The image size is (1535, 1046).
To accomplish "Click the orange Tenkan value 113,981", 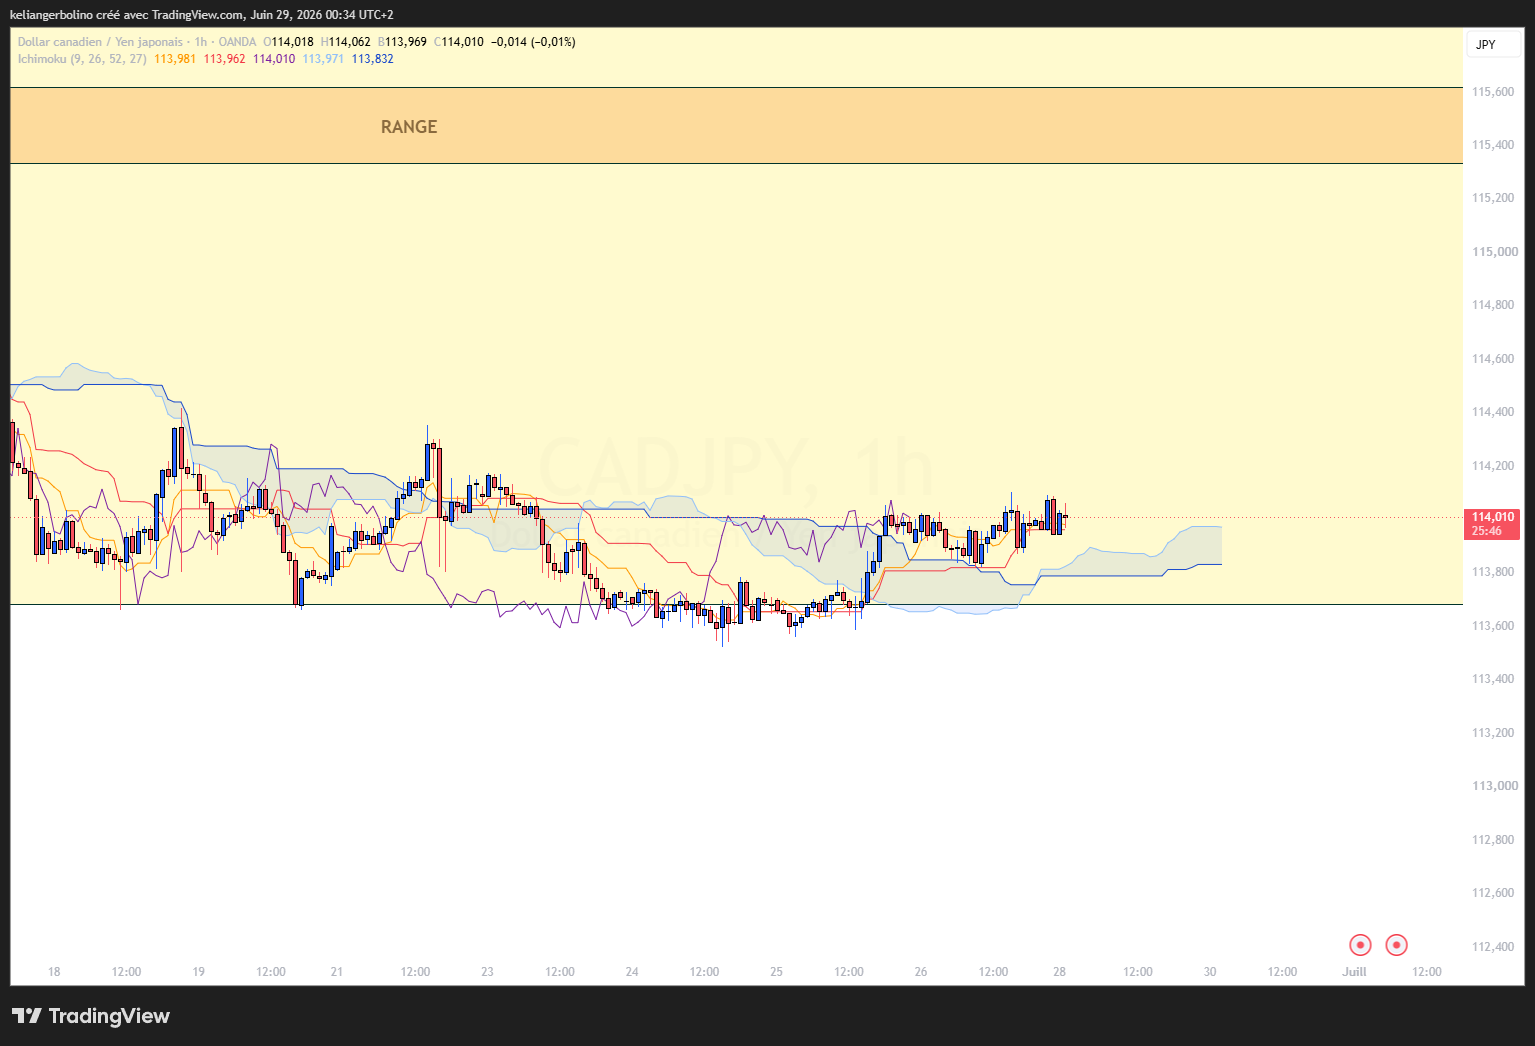I will [175, 59].
